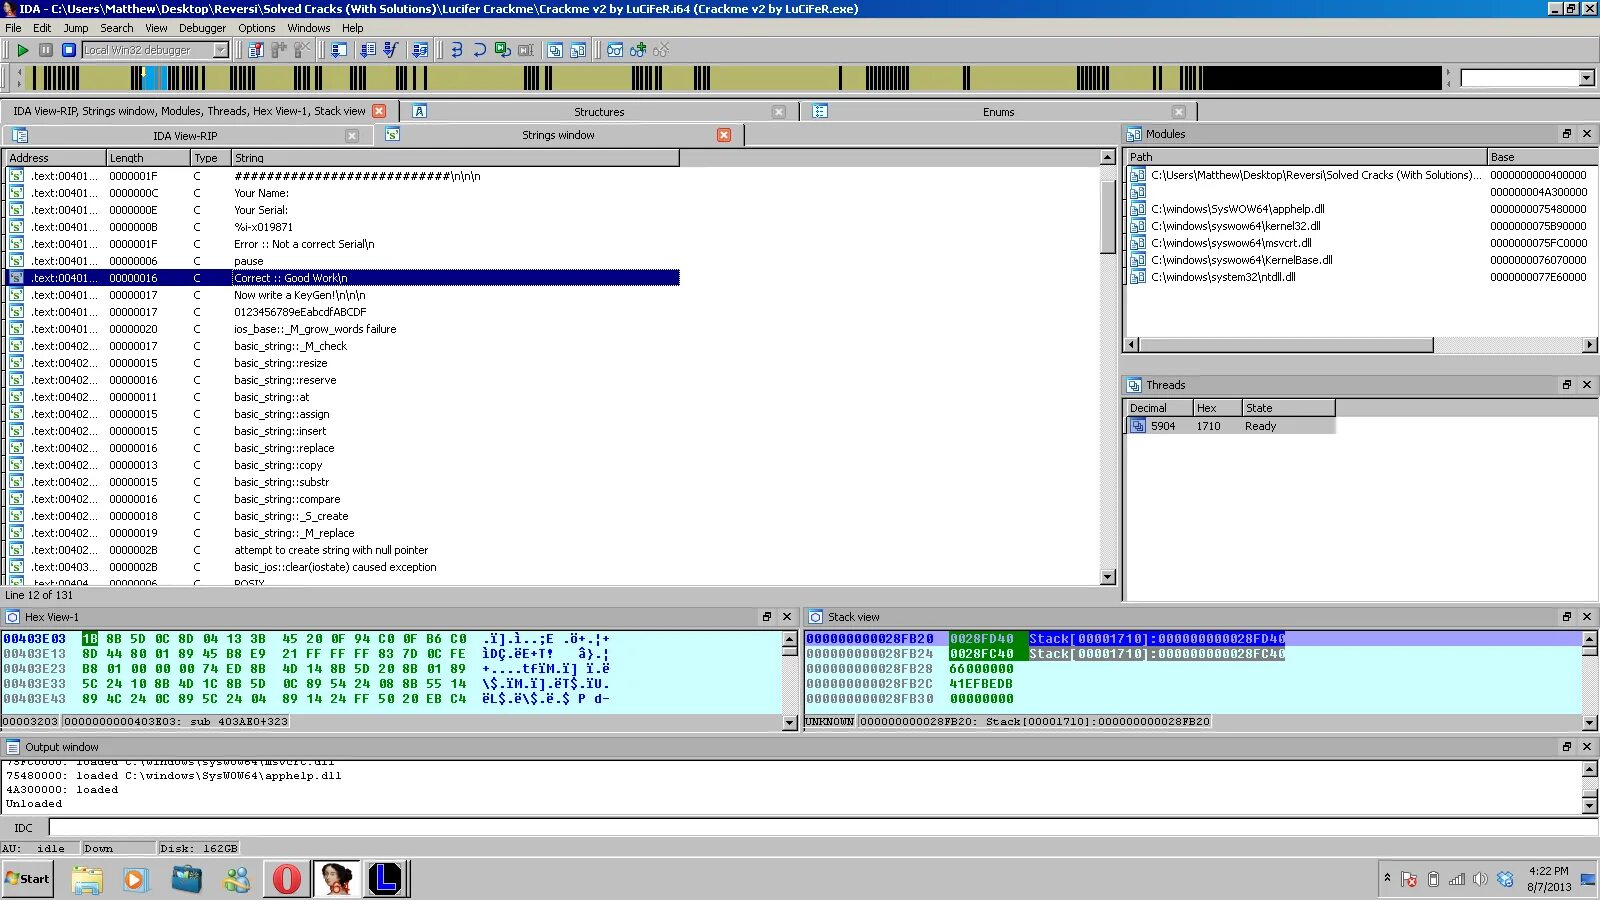Select the 'Error :: Not a correct Serial' string
The image size is (1600, 900).
[x=304, y=244]
